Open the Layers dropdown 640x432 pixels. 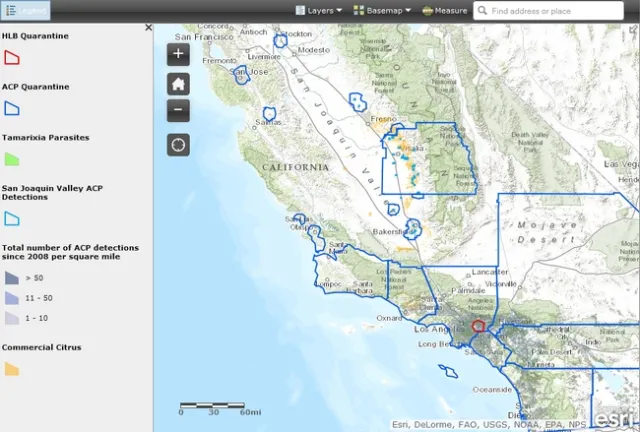click(x=319, y=11)
